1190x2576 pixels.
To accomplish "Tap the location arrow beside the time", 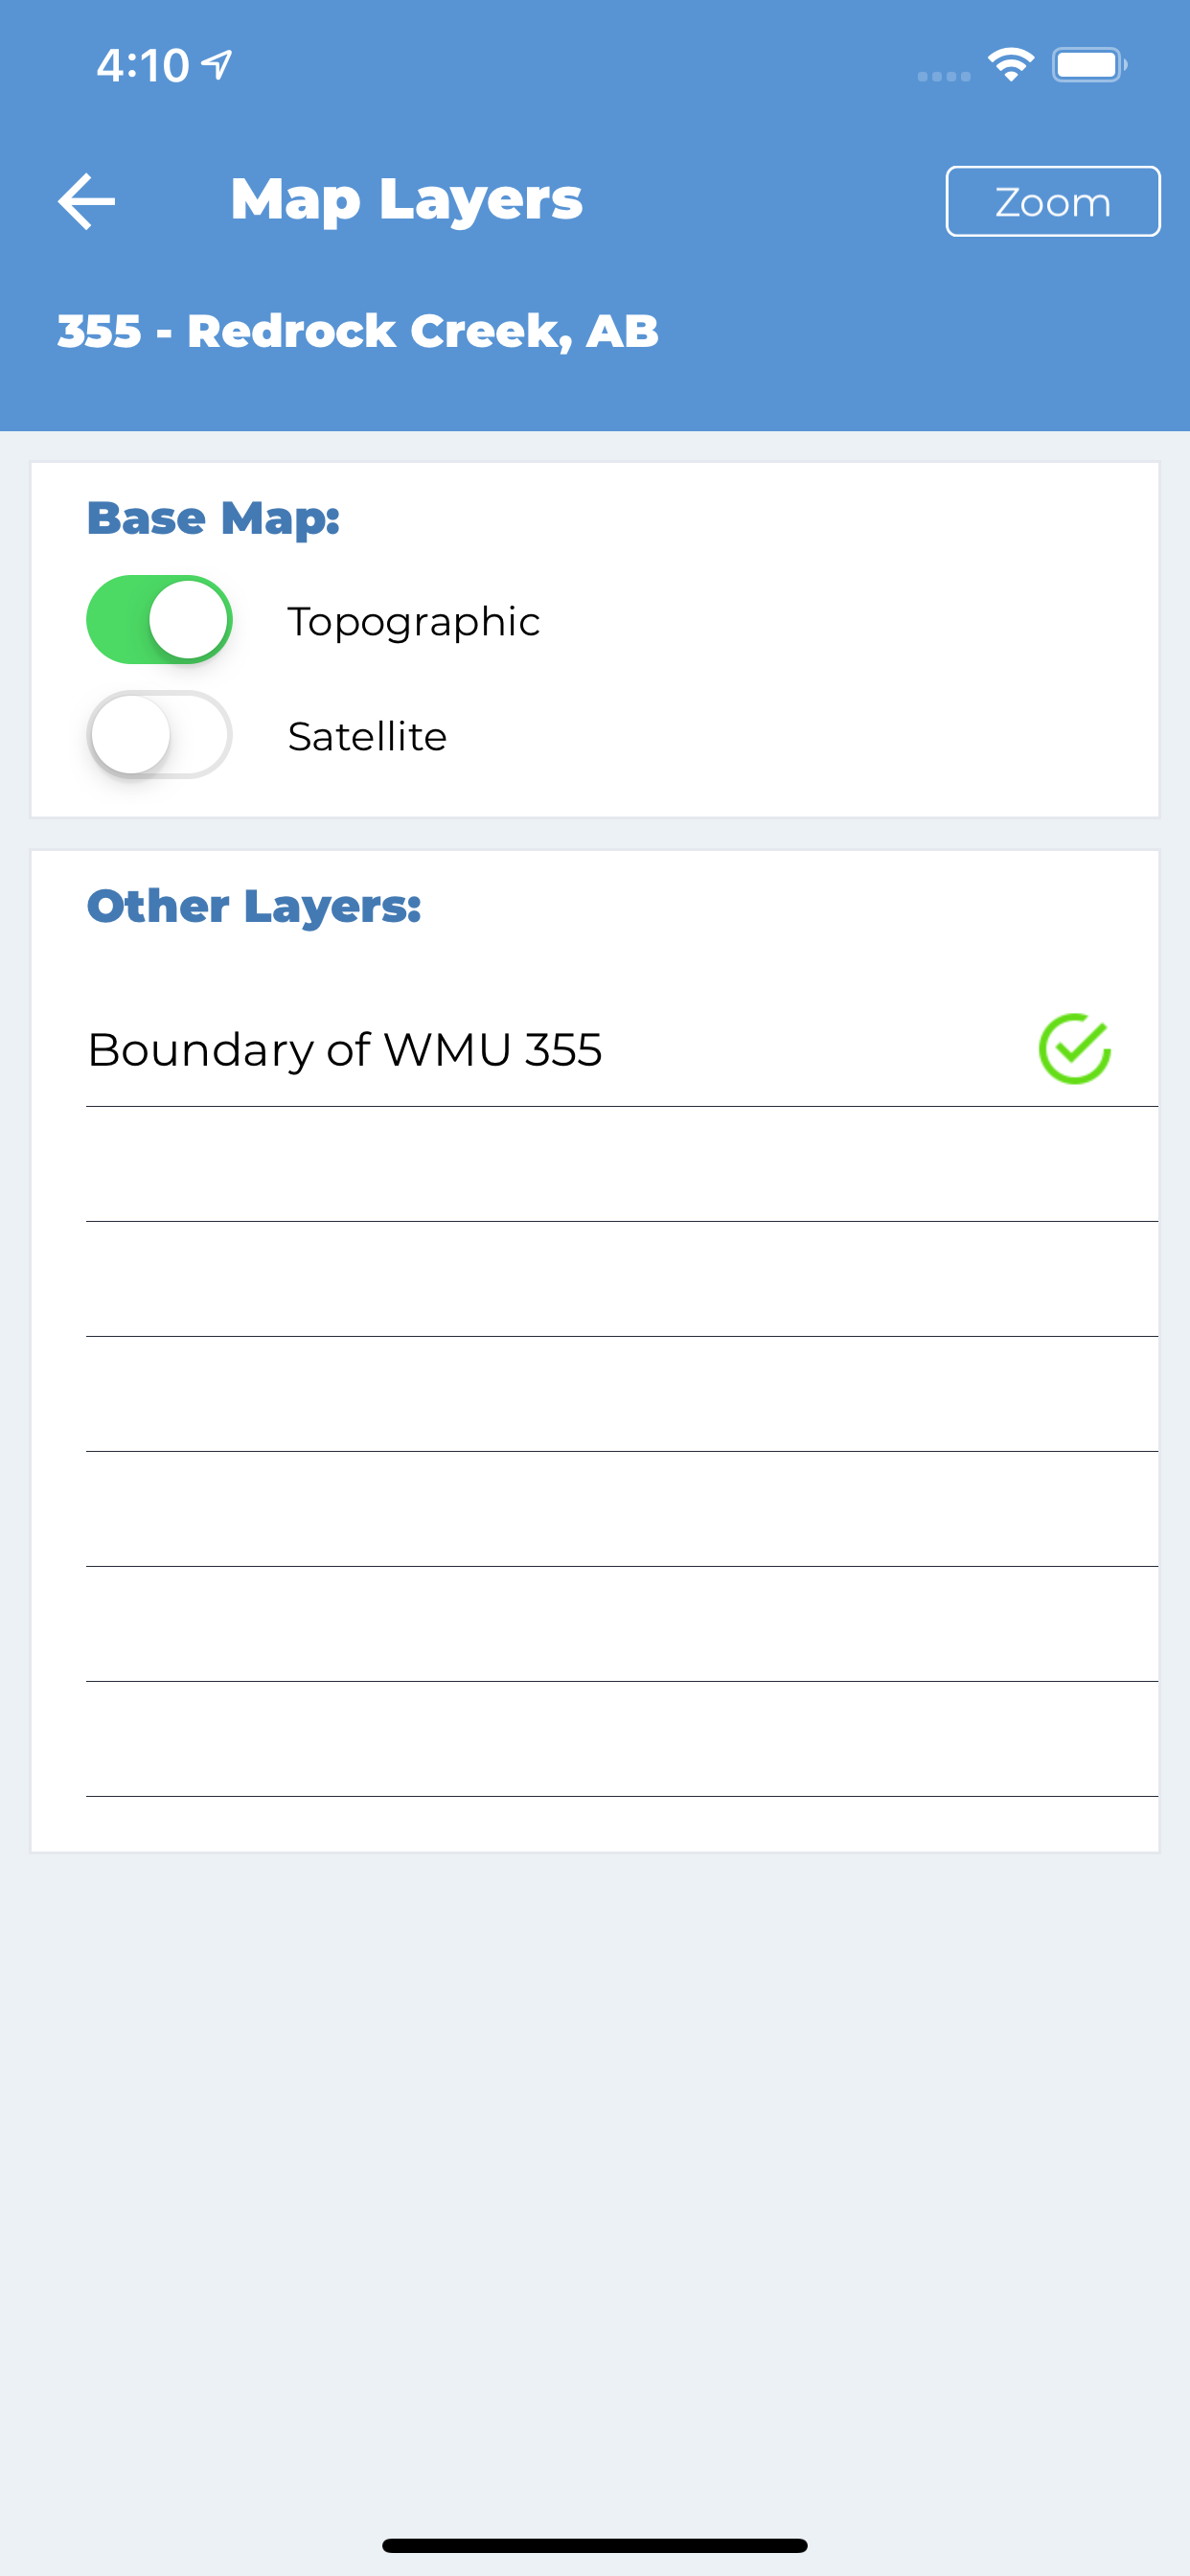I will pos(217,65).
